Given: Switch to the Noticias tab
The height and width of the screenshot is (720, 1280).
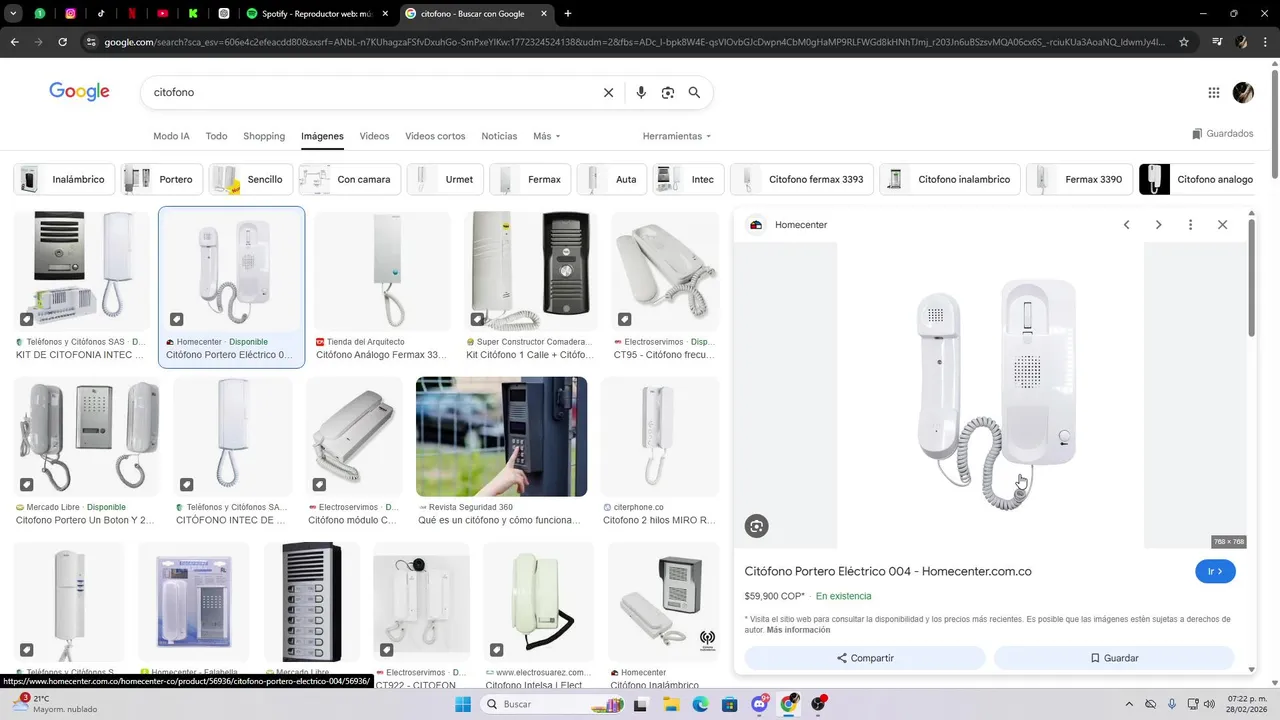Looking at the screenshot, I should click(x=499, y=136).
